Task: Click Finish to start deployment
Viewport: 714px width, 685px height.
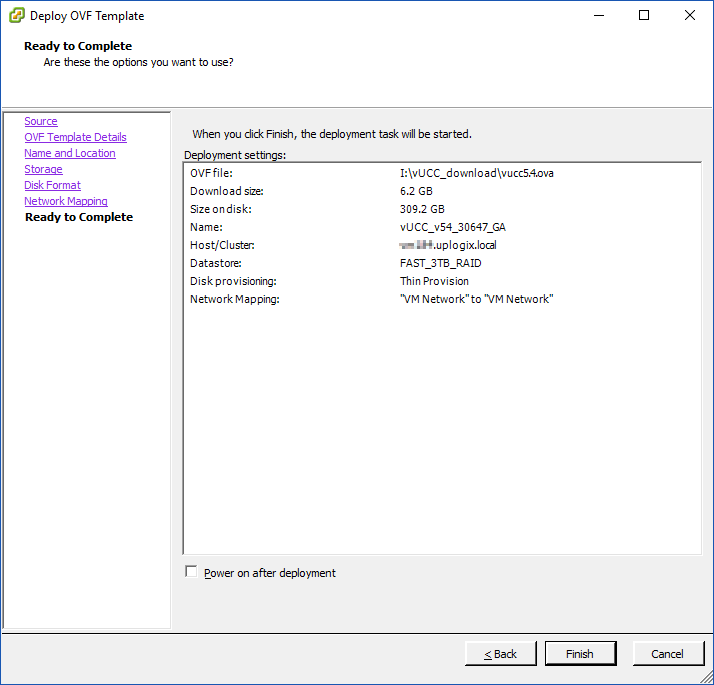Action: coord(580,654)
